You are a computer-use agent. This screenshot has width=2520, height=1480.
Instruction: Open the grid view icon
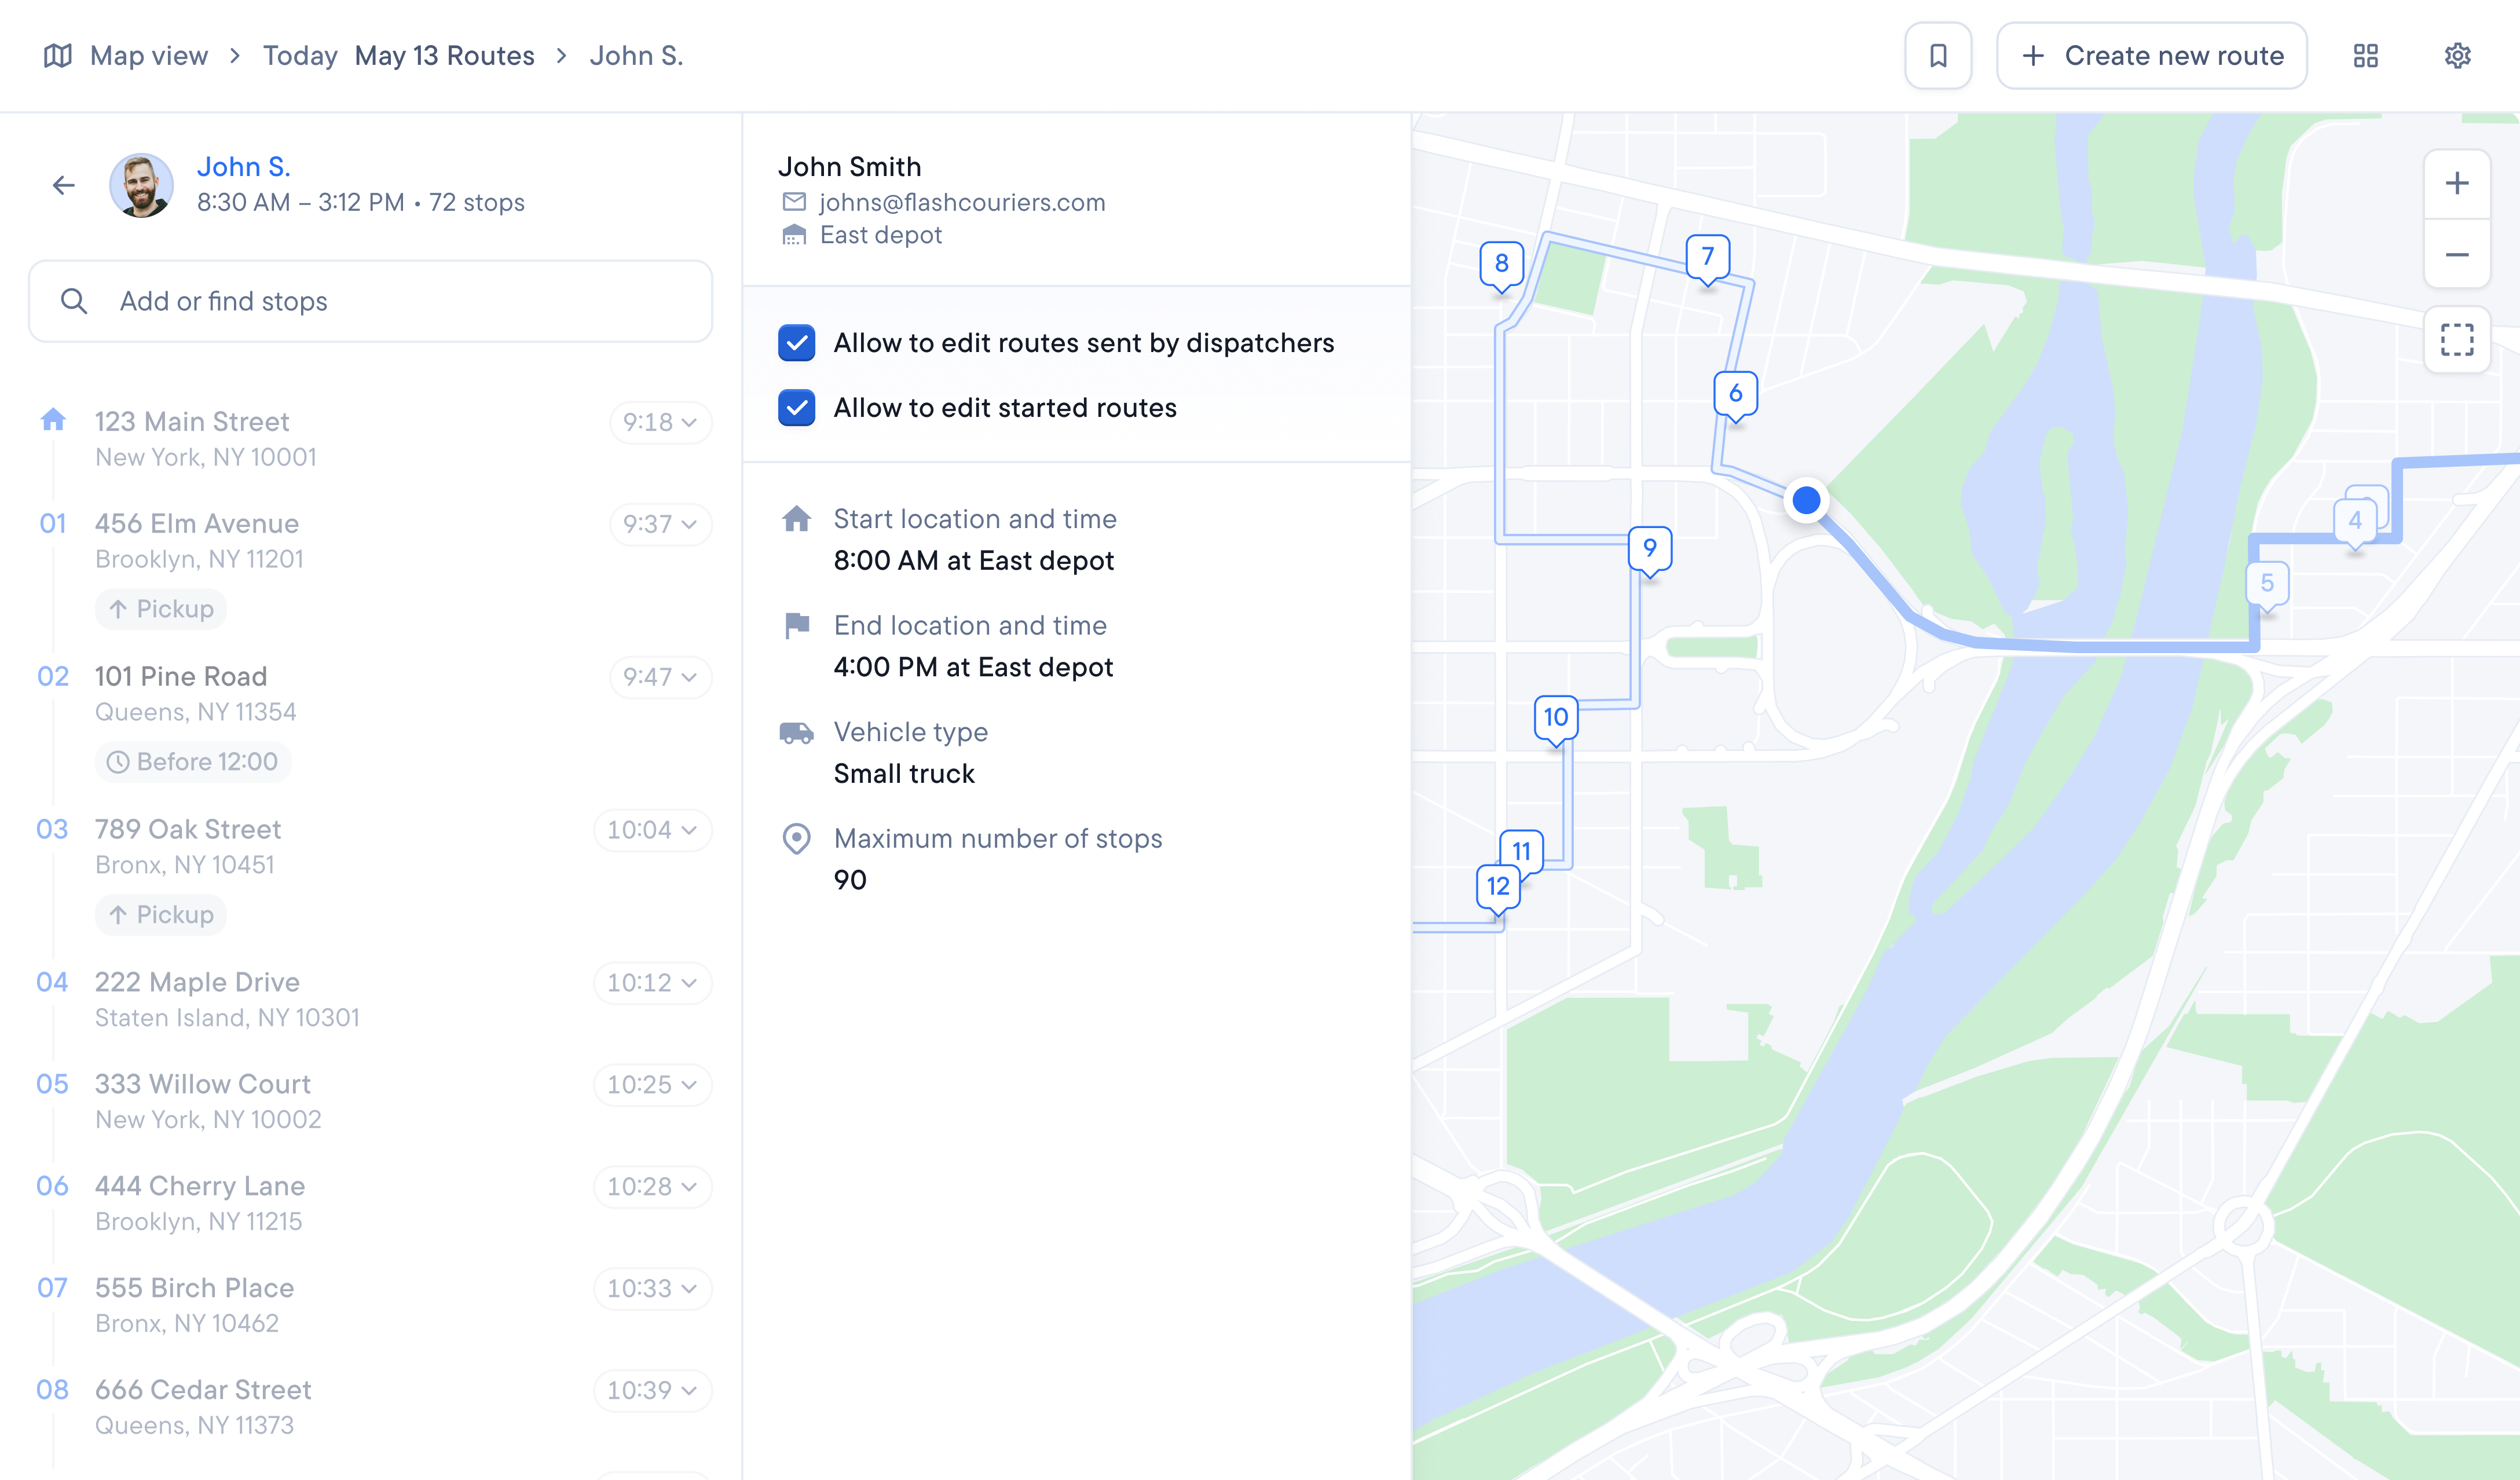coord(2365,56)
